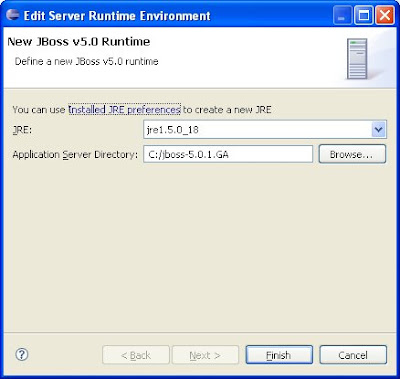Open the Installed JRE preferences link

tap(125, 110)
